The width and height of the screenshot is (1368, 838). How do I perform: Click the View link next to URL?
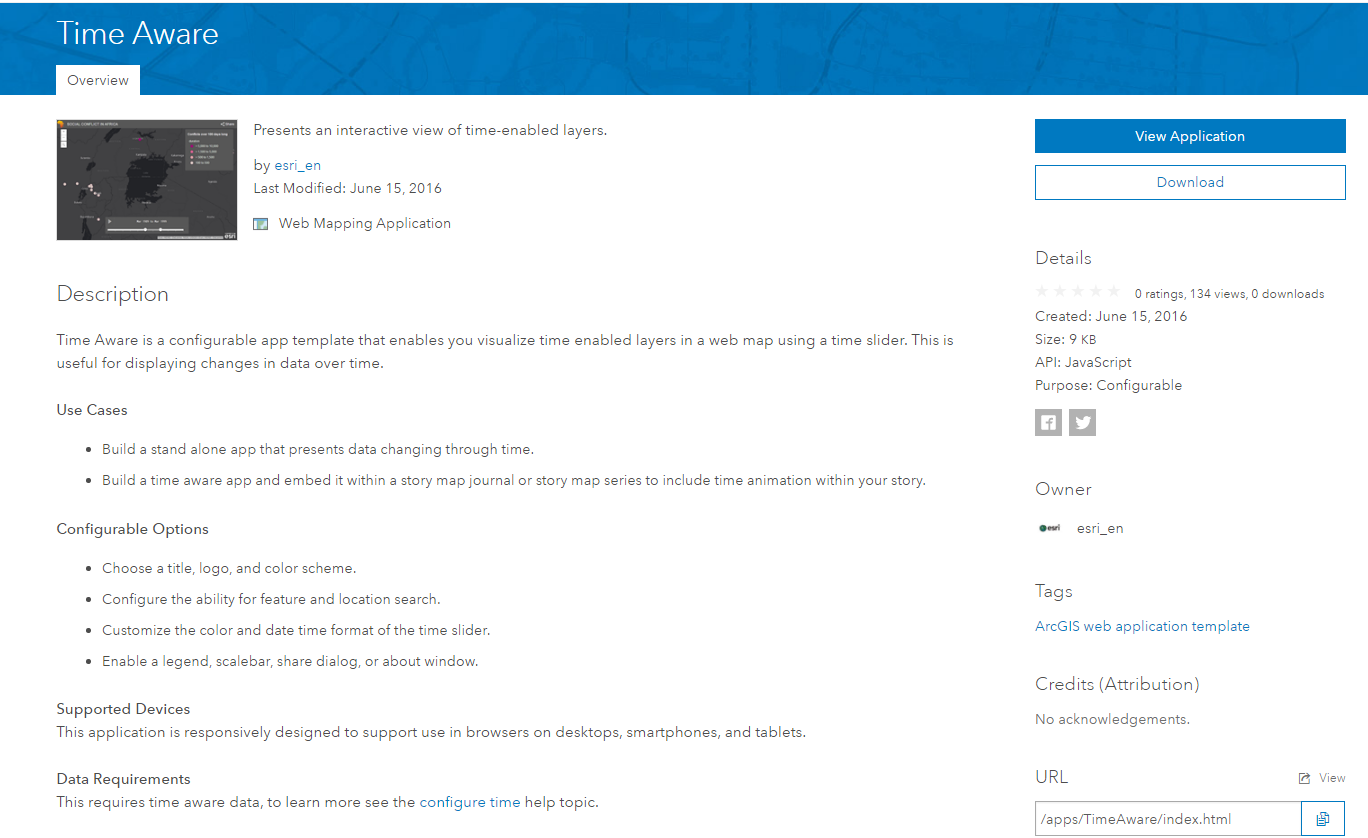1332,778
